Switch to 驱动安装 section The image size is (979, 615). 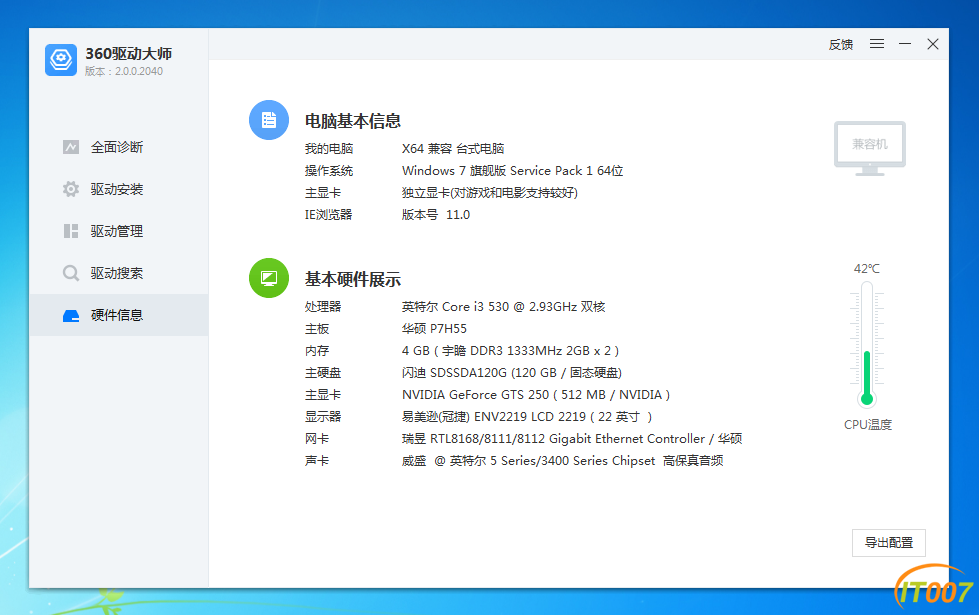119,189
